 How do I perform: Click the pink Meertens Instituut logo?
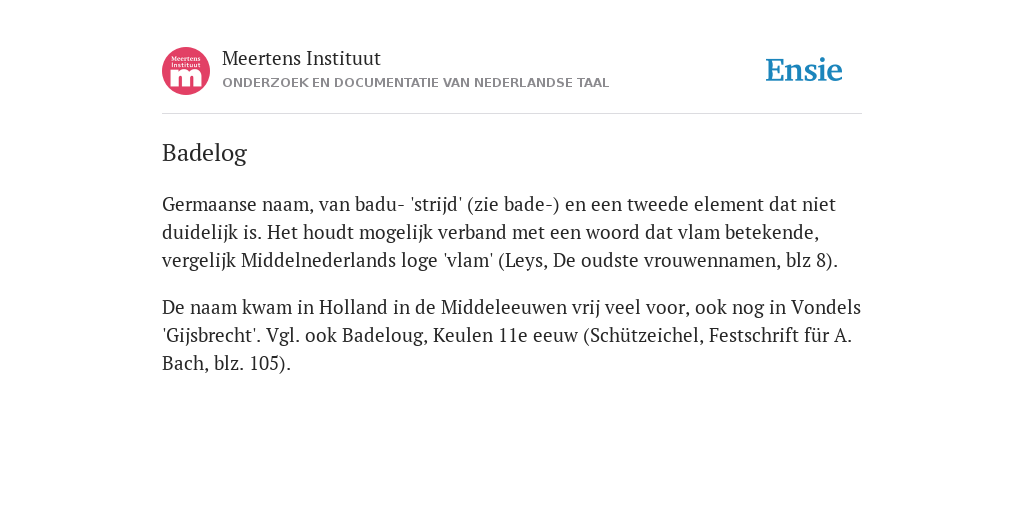click(x=186, y=71)
